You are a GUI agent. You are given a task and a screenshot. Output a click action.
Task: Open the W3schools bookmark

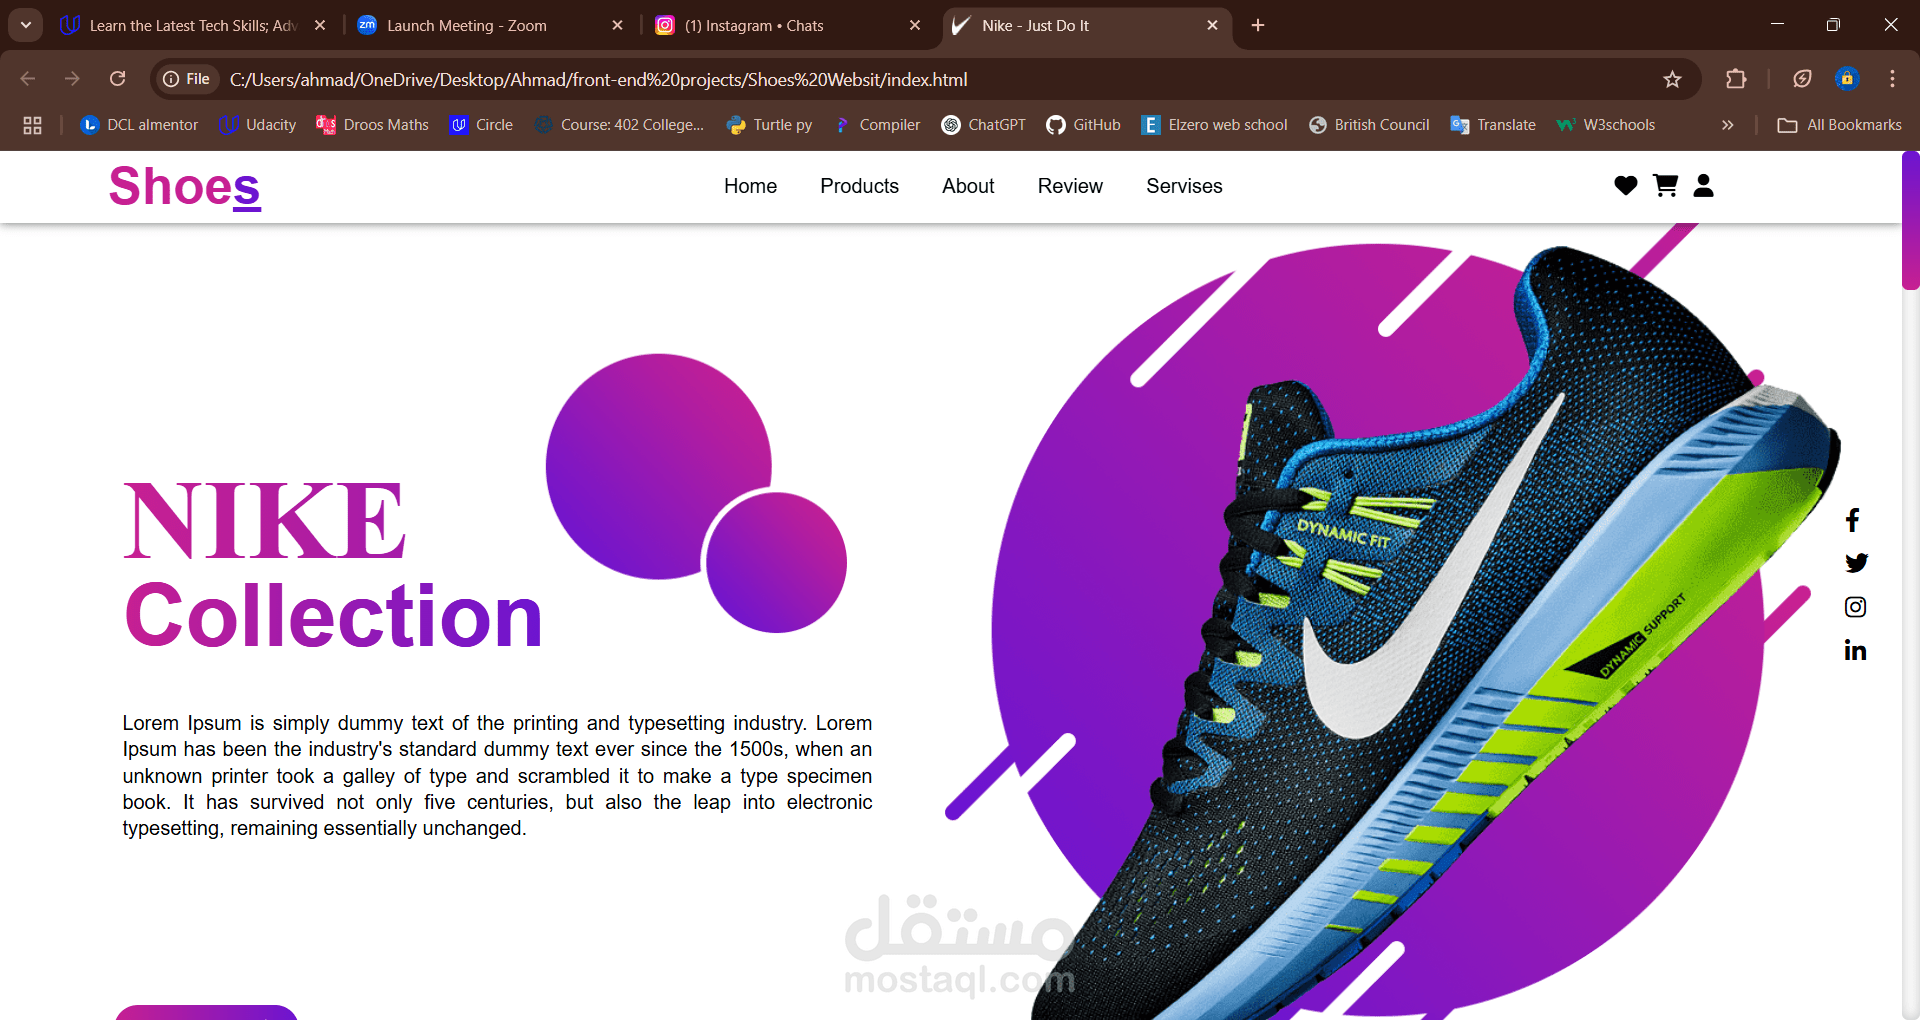click(x=1606, y=125)
